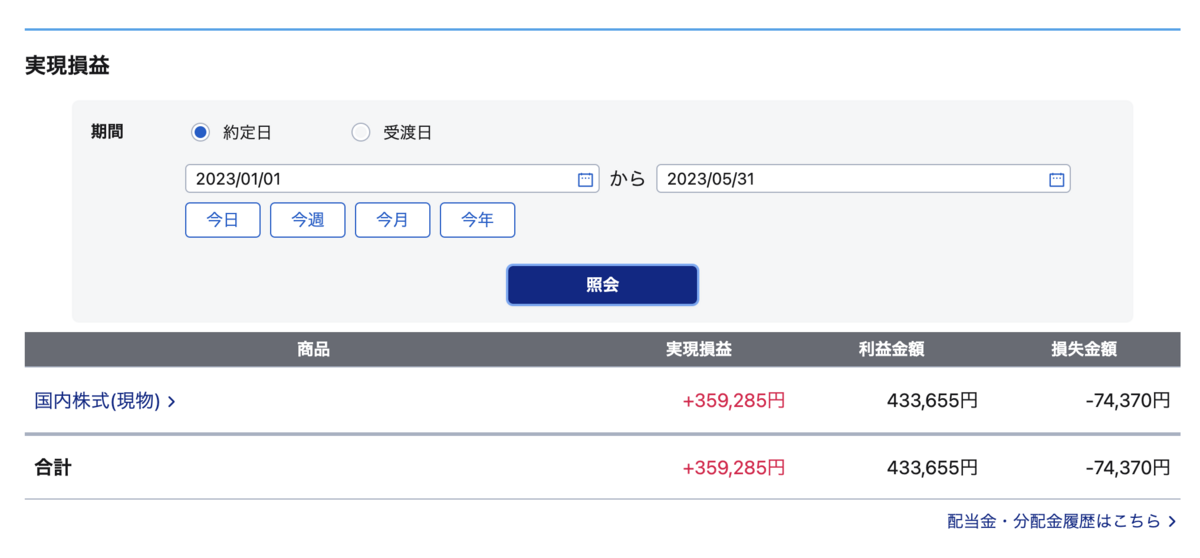Click the +359,285円 value in the 合計 row

tap(734, 467)
